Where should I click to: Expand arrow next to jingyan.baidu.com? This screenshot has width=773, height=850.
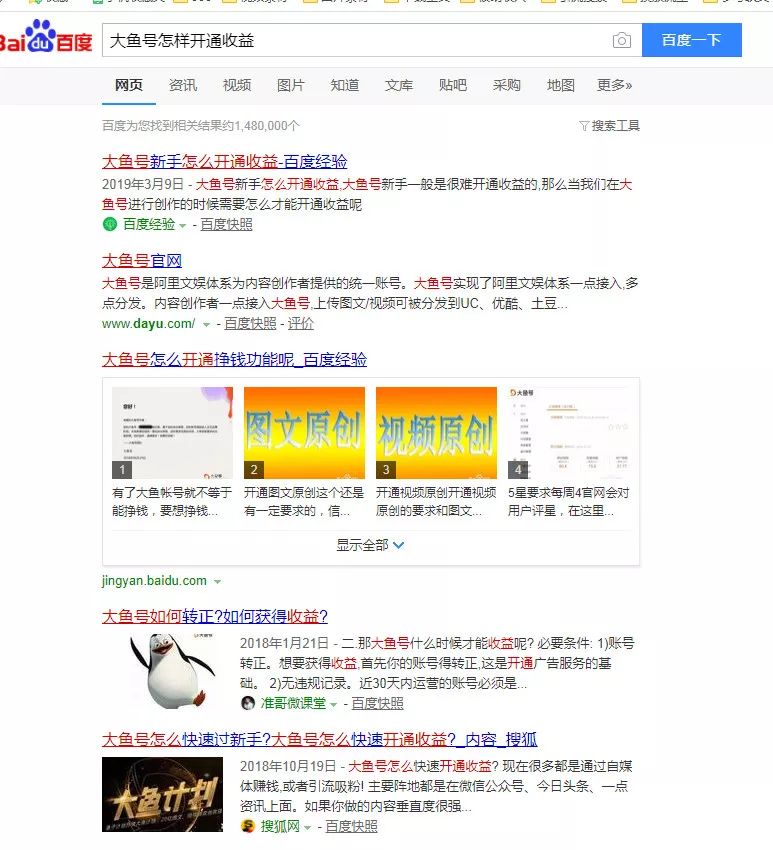tap(217, 582)
